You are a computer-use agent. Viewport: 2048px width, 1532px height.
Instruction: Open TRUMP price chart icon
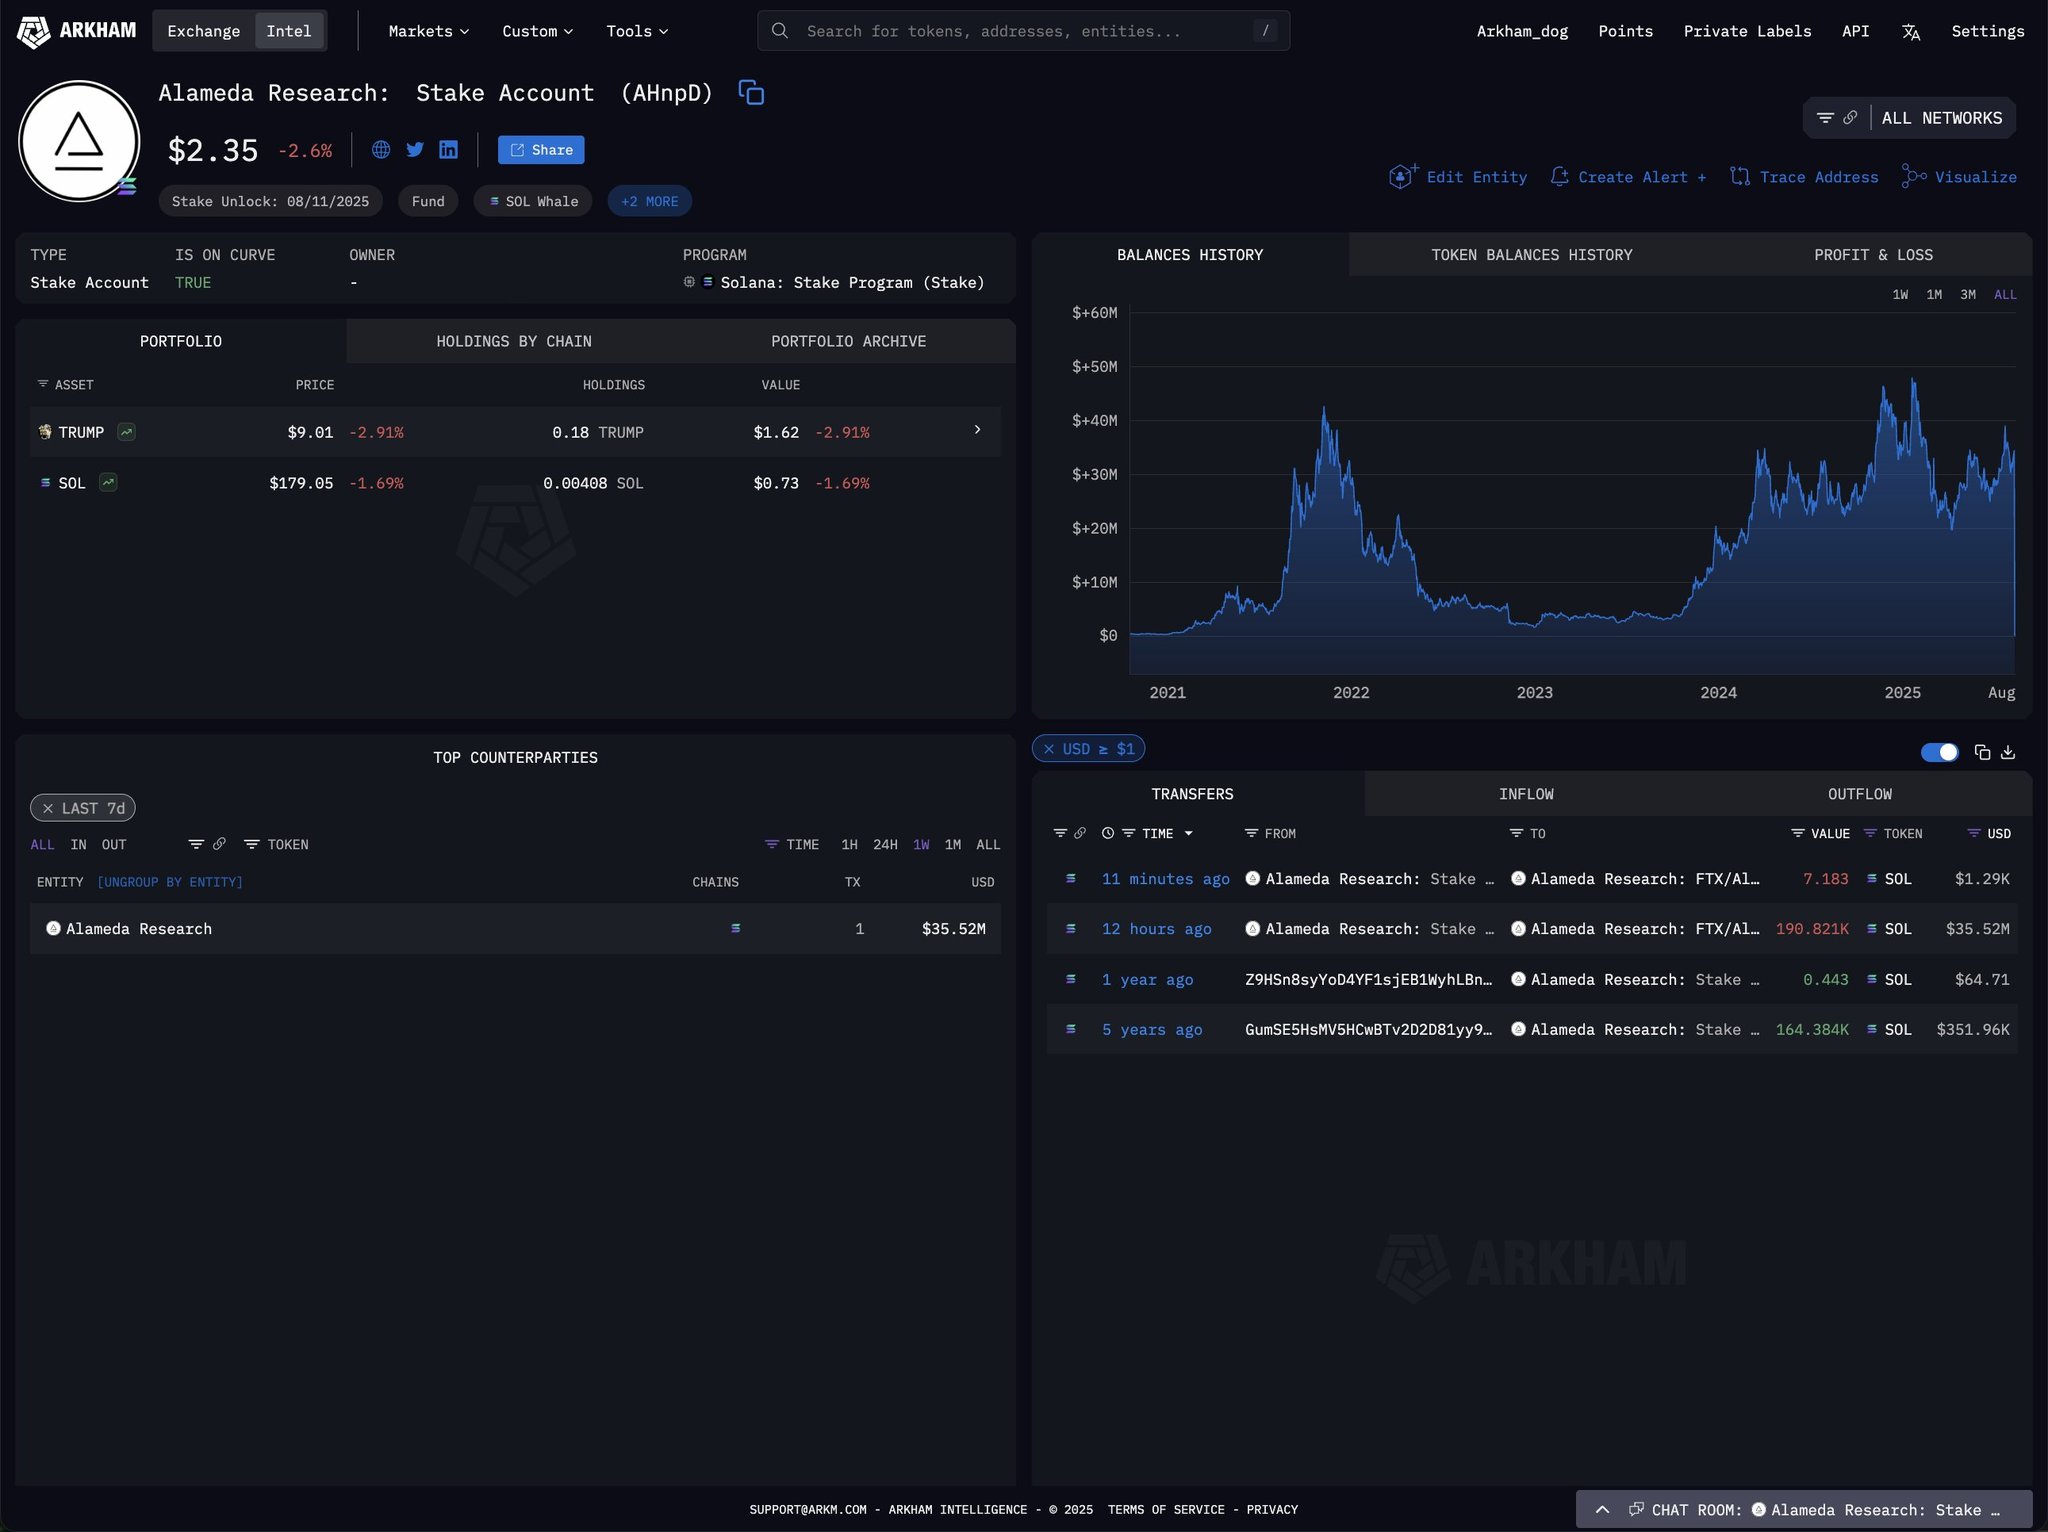(x=126, y=432)
